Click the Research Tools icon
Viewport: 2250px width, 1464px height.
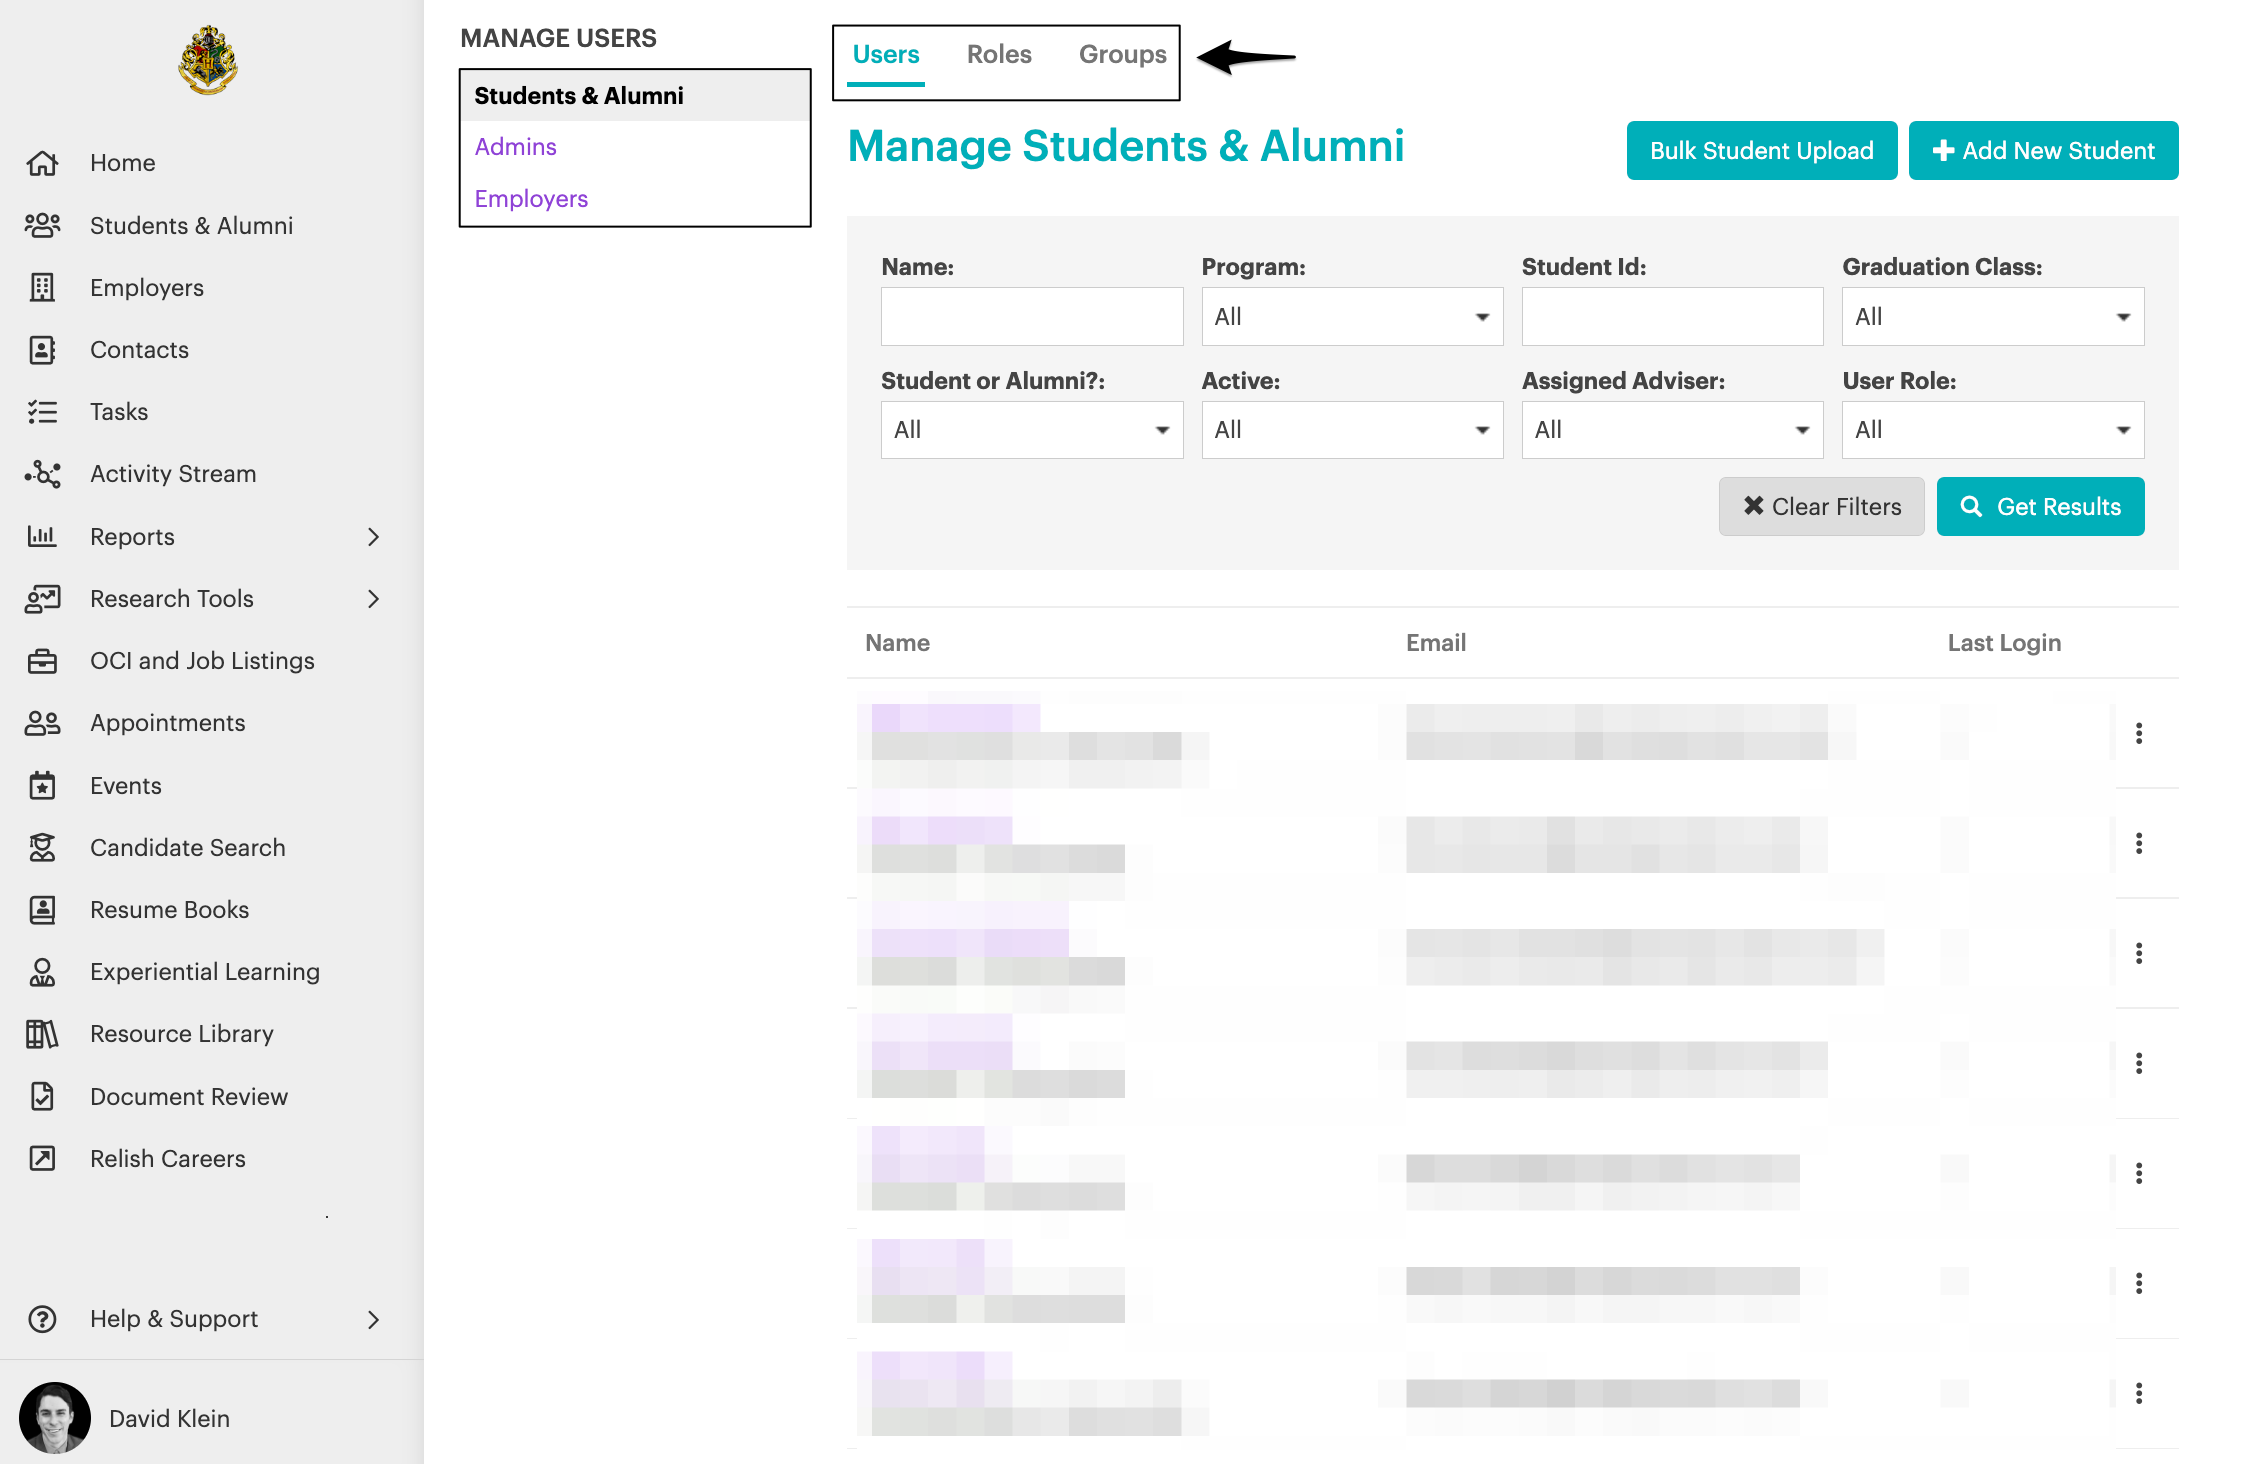[x=42, y=598]
